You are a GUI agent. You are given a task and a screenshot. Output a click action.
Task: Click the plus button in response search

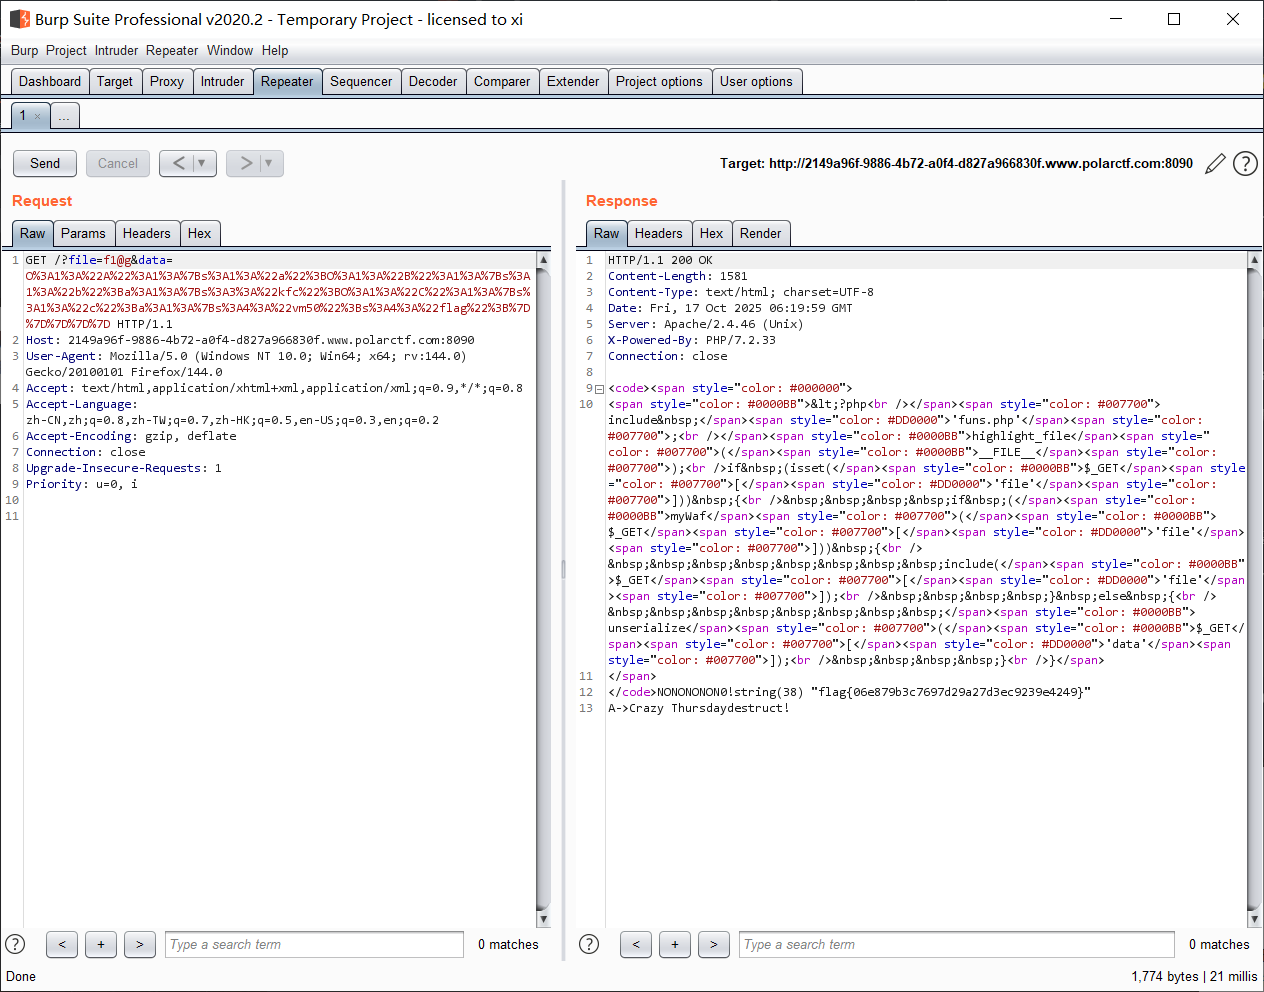675,944
